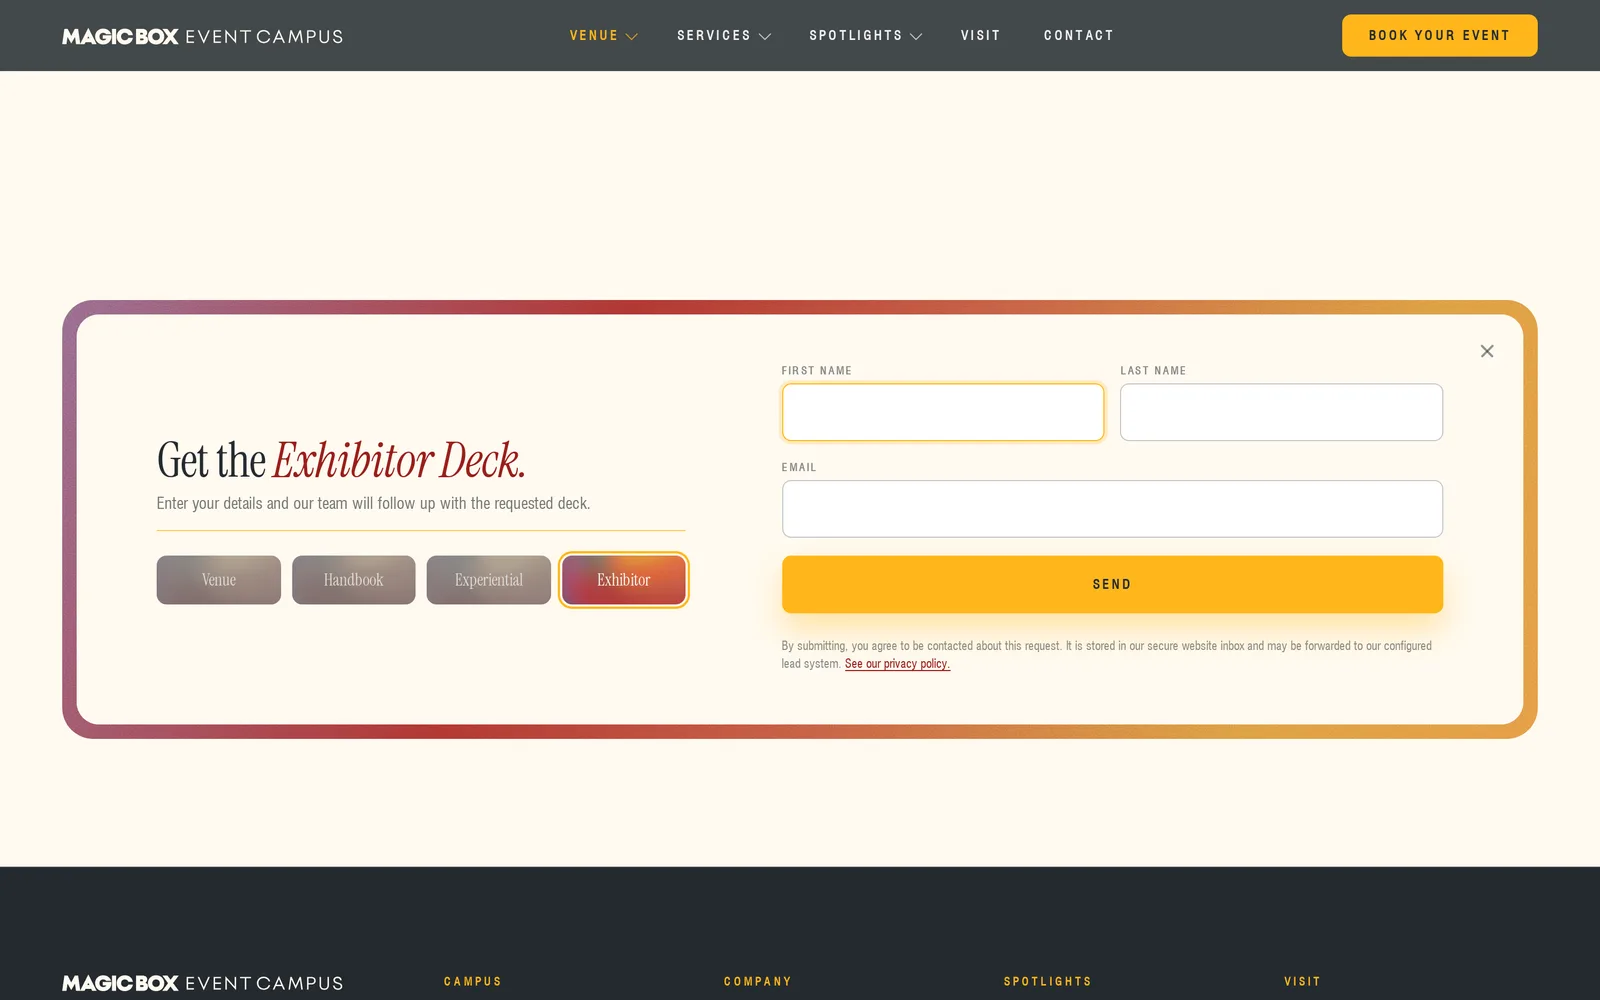The height and width of the screenshot is (1000, 1600).
Task: Click the Company footer heading
Action: [x=758, y=982]
